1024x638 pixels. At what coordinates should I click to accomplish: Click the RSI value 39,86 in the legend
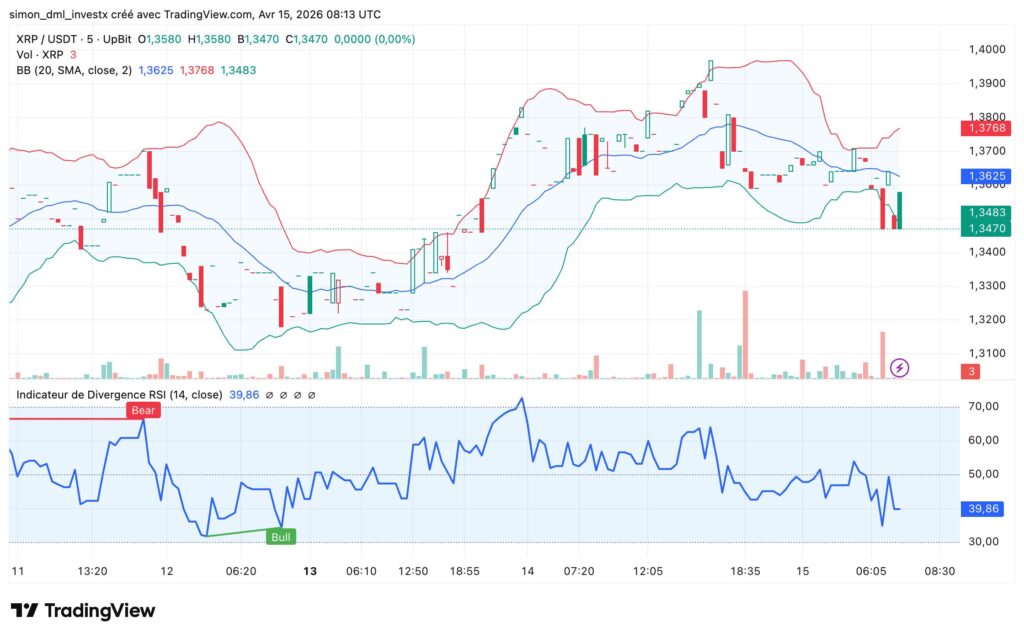point(246,394)
